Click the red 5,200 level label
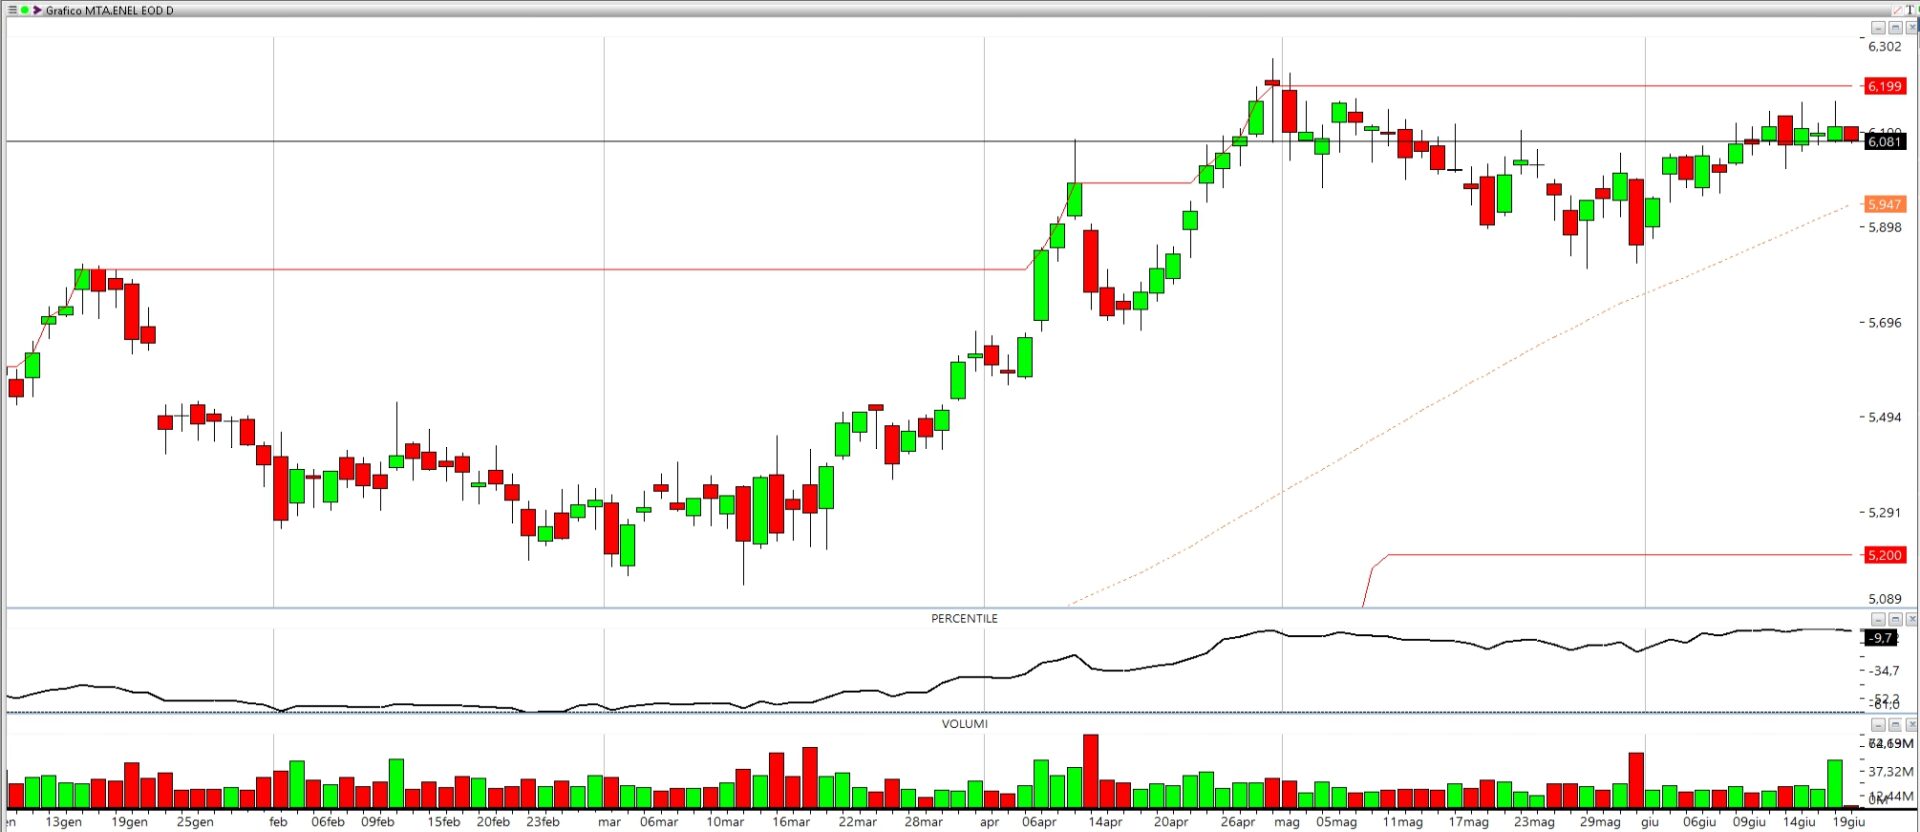The height and width of the screenshot is (832, 1920). coord(1885,555)
